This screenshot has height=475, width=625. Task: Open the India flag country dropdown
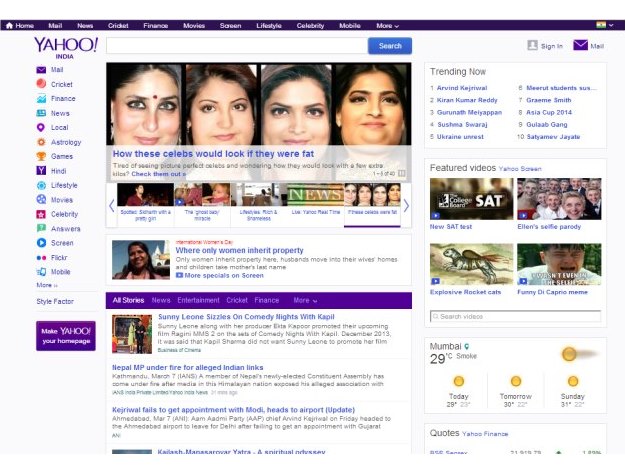click(x=605, y=25)
